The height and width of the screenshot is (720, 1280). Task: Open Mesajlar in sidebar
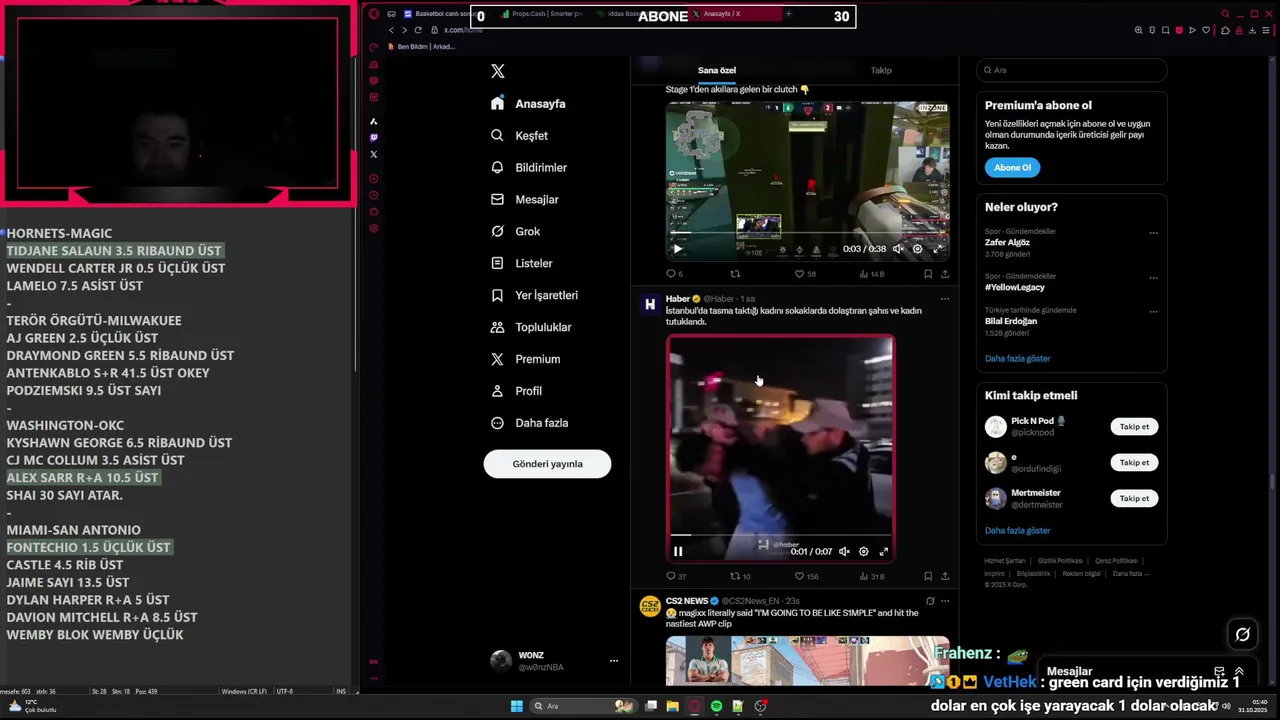(525, 200)
